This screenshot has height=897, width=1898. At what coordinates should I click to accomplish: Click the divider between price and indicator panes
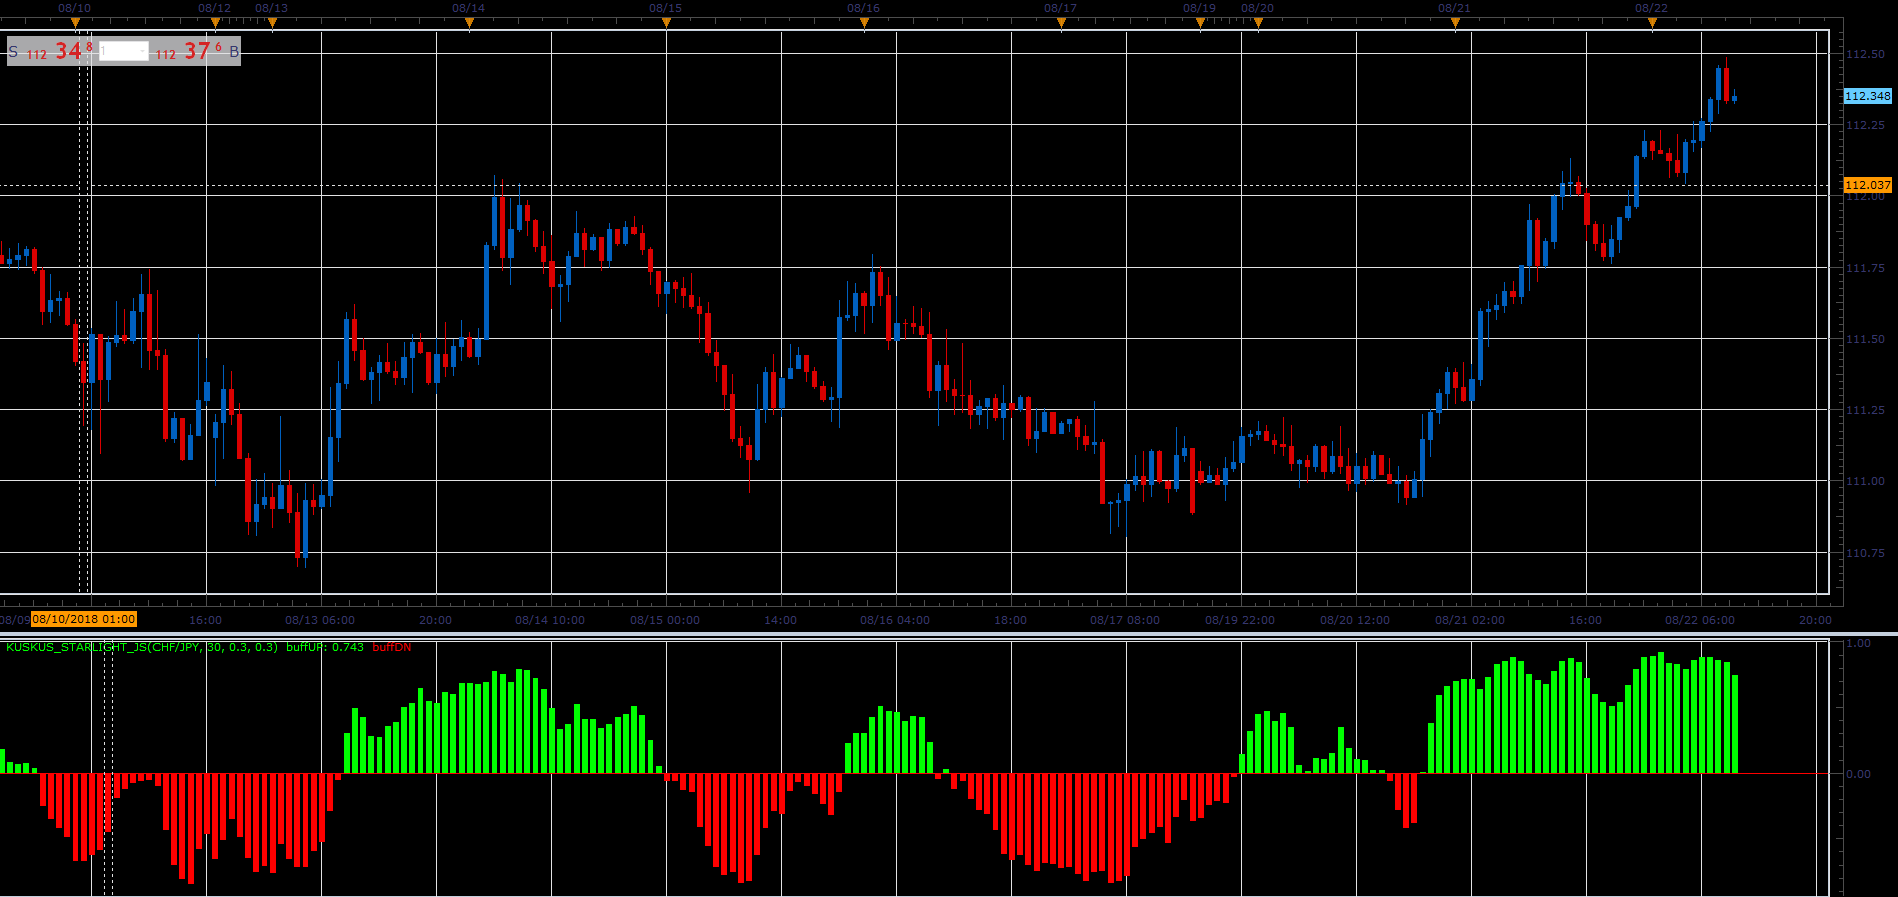pyautogui.click(x=949, y=634)
